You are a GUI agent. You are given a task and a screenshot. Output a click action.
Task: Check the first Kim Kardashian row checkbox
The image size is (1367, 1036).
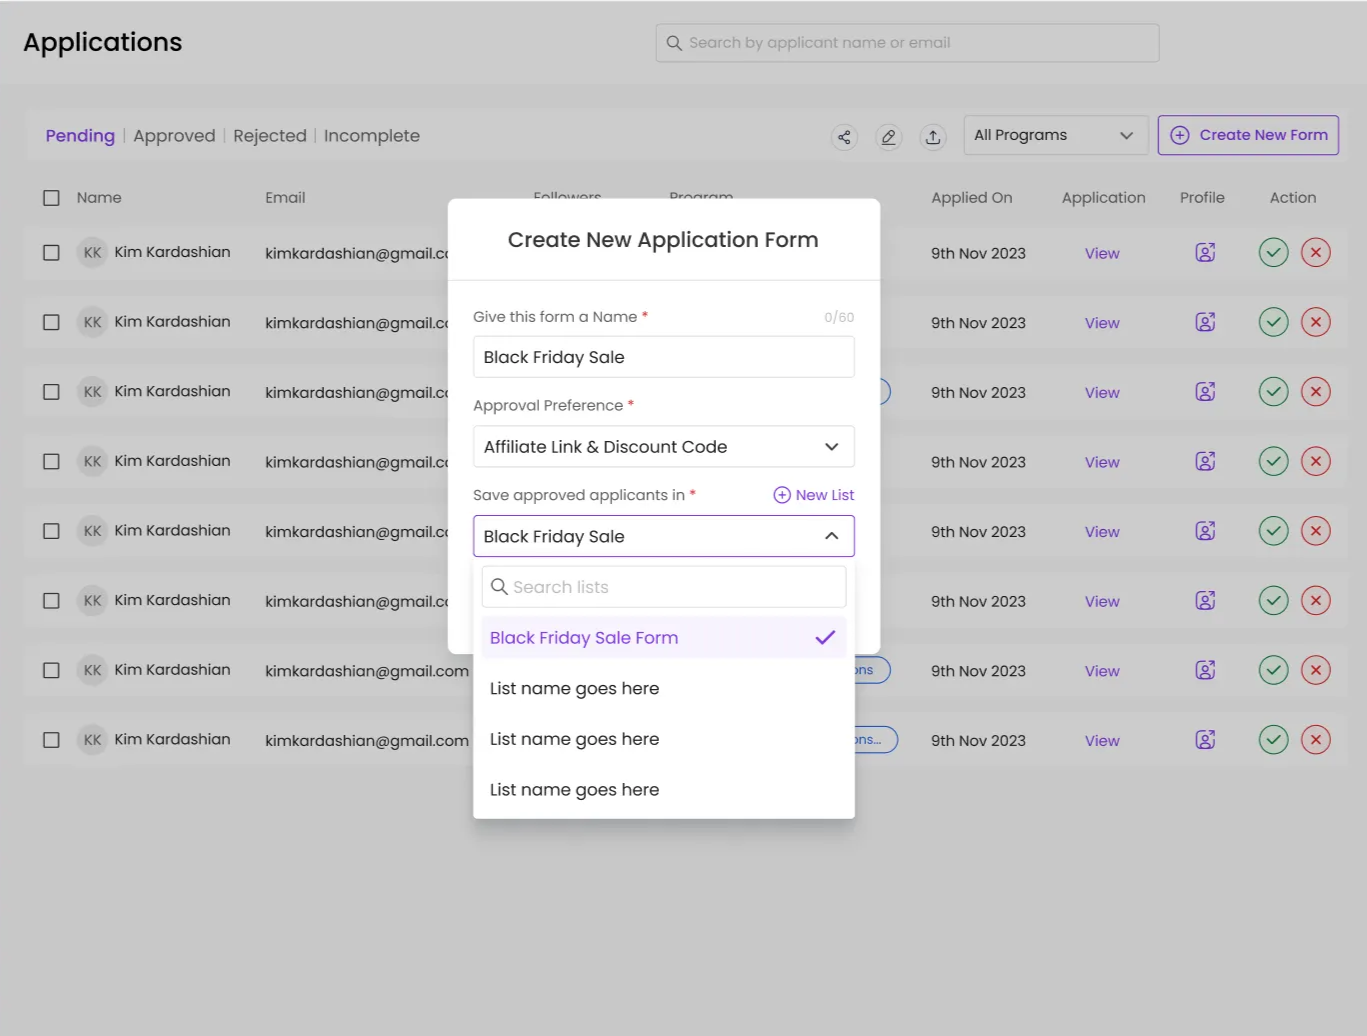coord(51,253)
